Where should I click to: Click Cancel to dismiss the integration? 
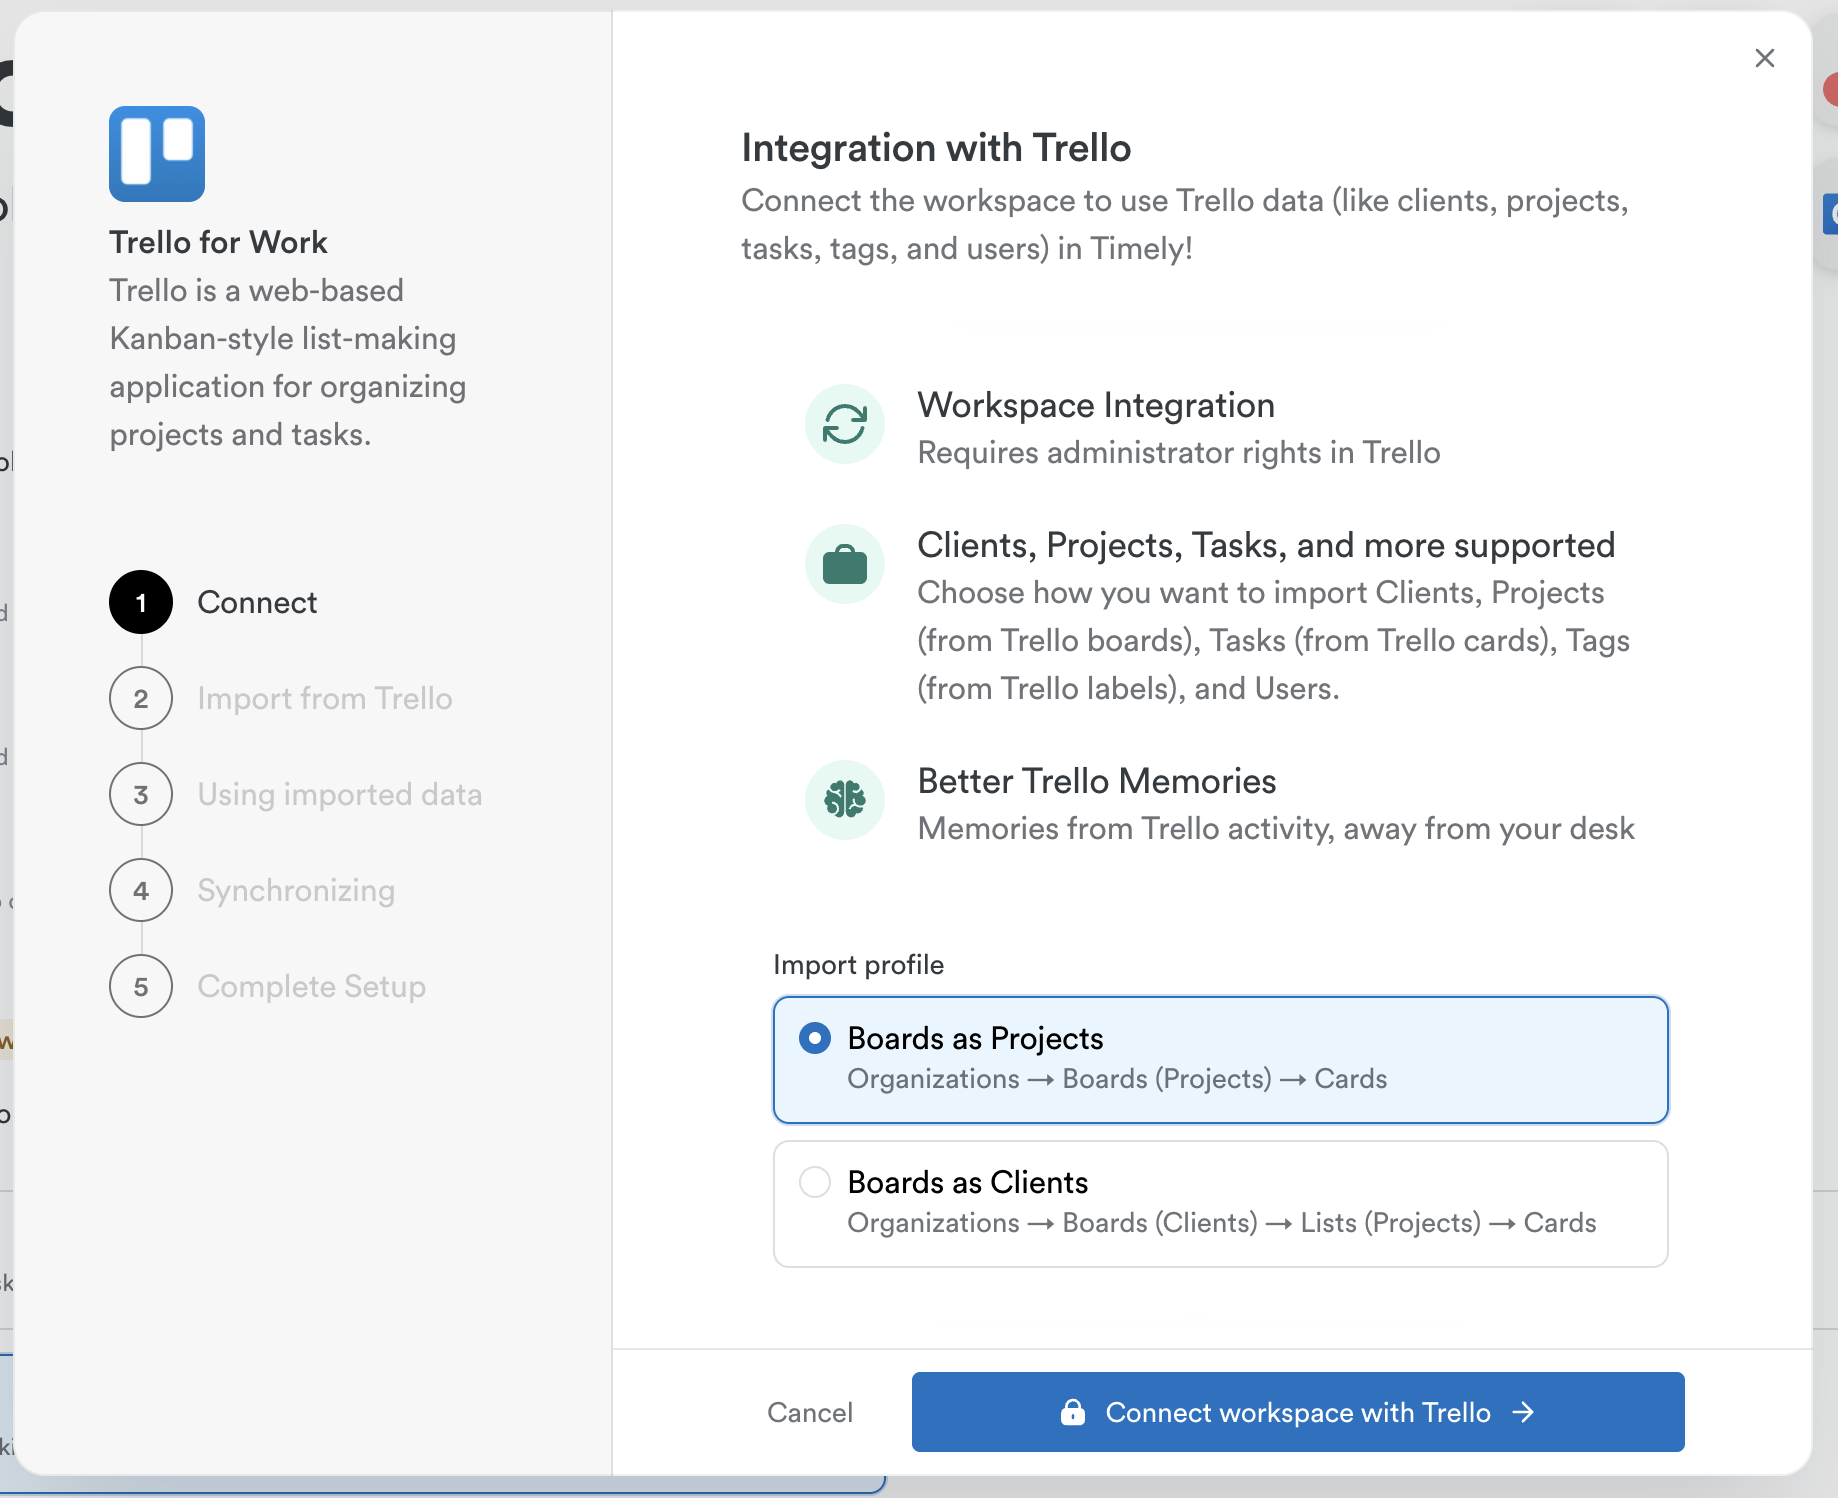click(810, 1412)
